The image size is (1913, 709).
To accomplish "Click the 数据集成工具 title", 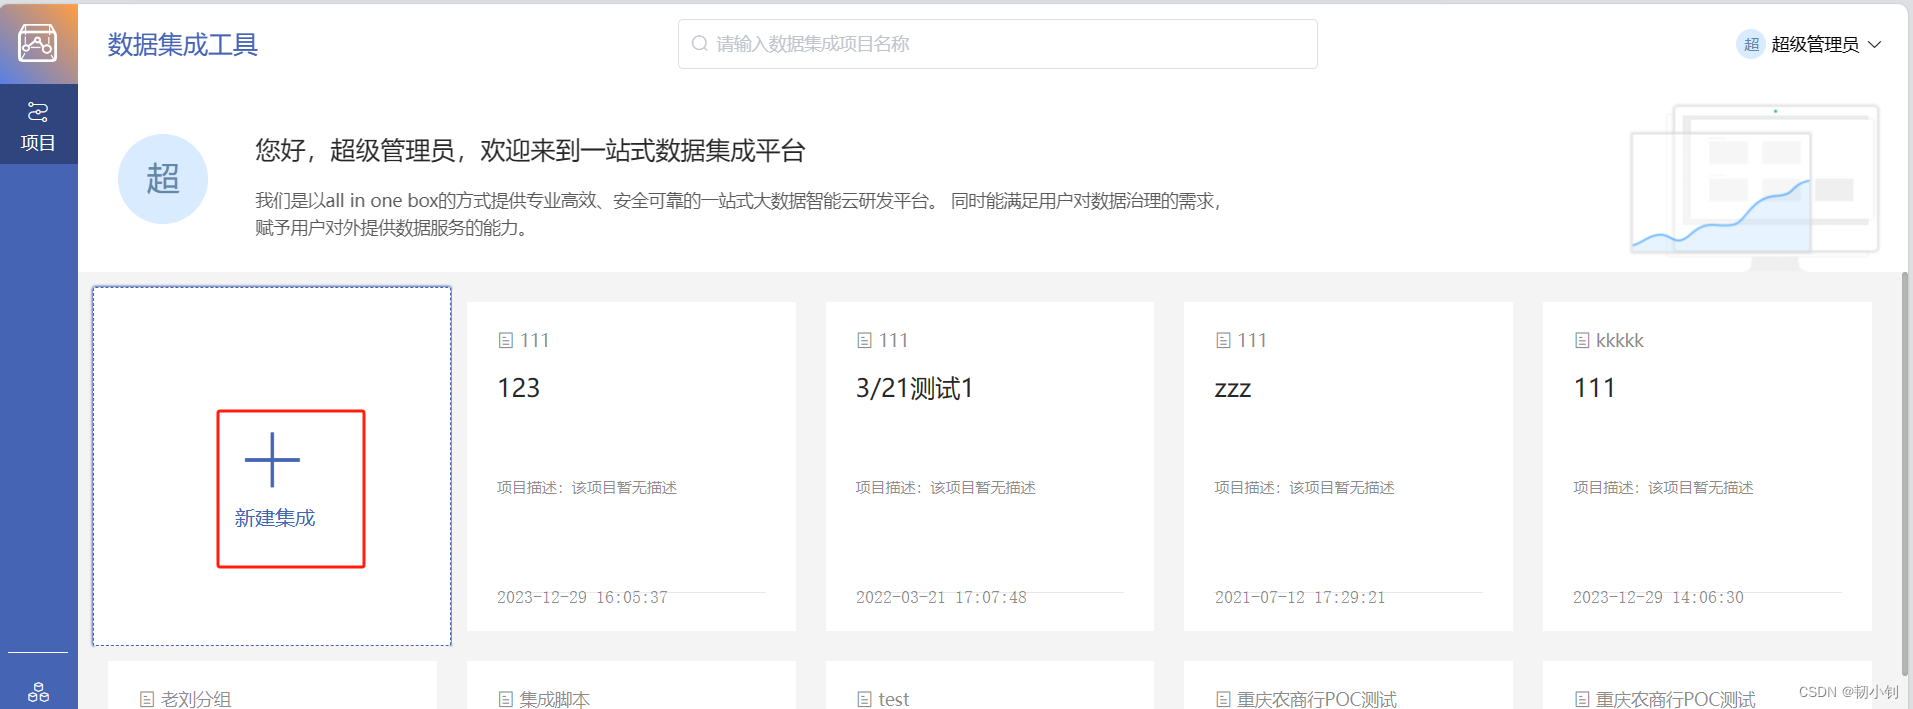I will point(183,44).
